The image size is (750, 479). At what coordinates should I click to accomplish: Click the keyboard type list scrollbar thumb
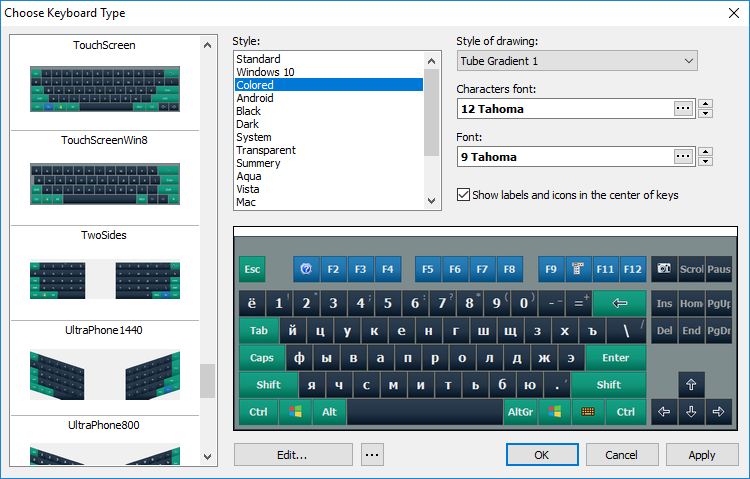(207, 381)
